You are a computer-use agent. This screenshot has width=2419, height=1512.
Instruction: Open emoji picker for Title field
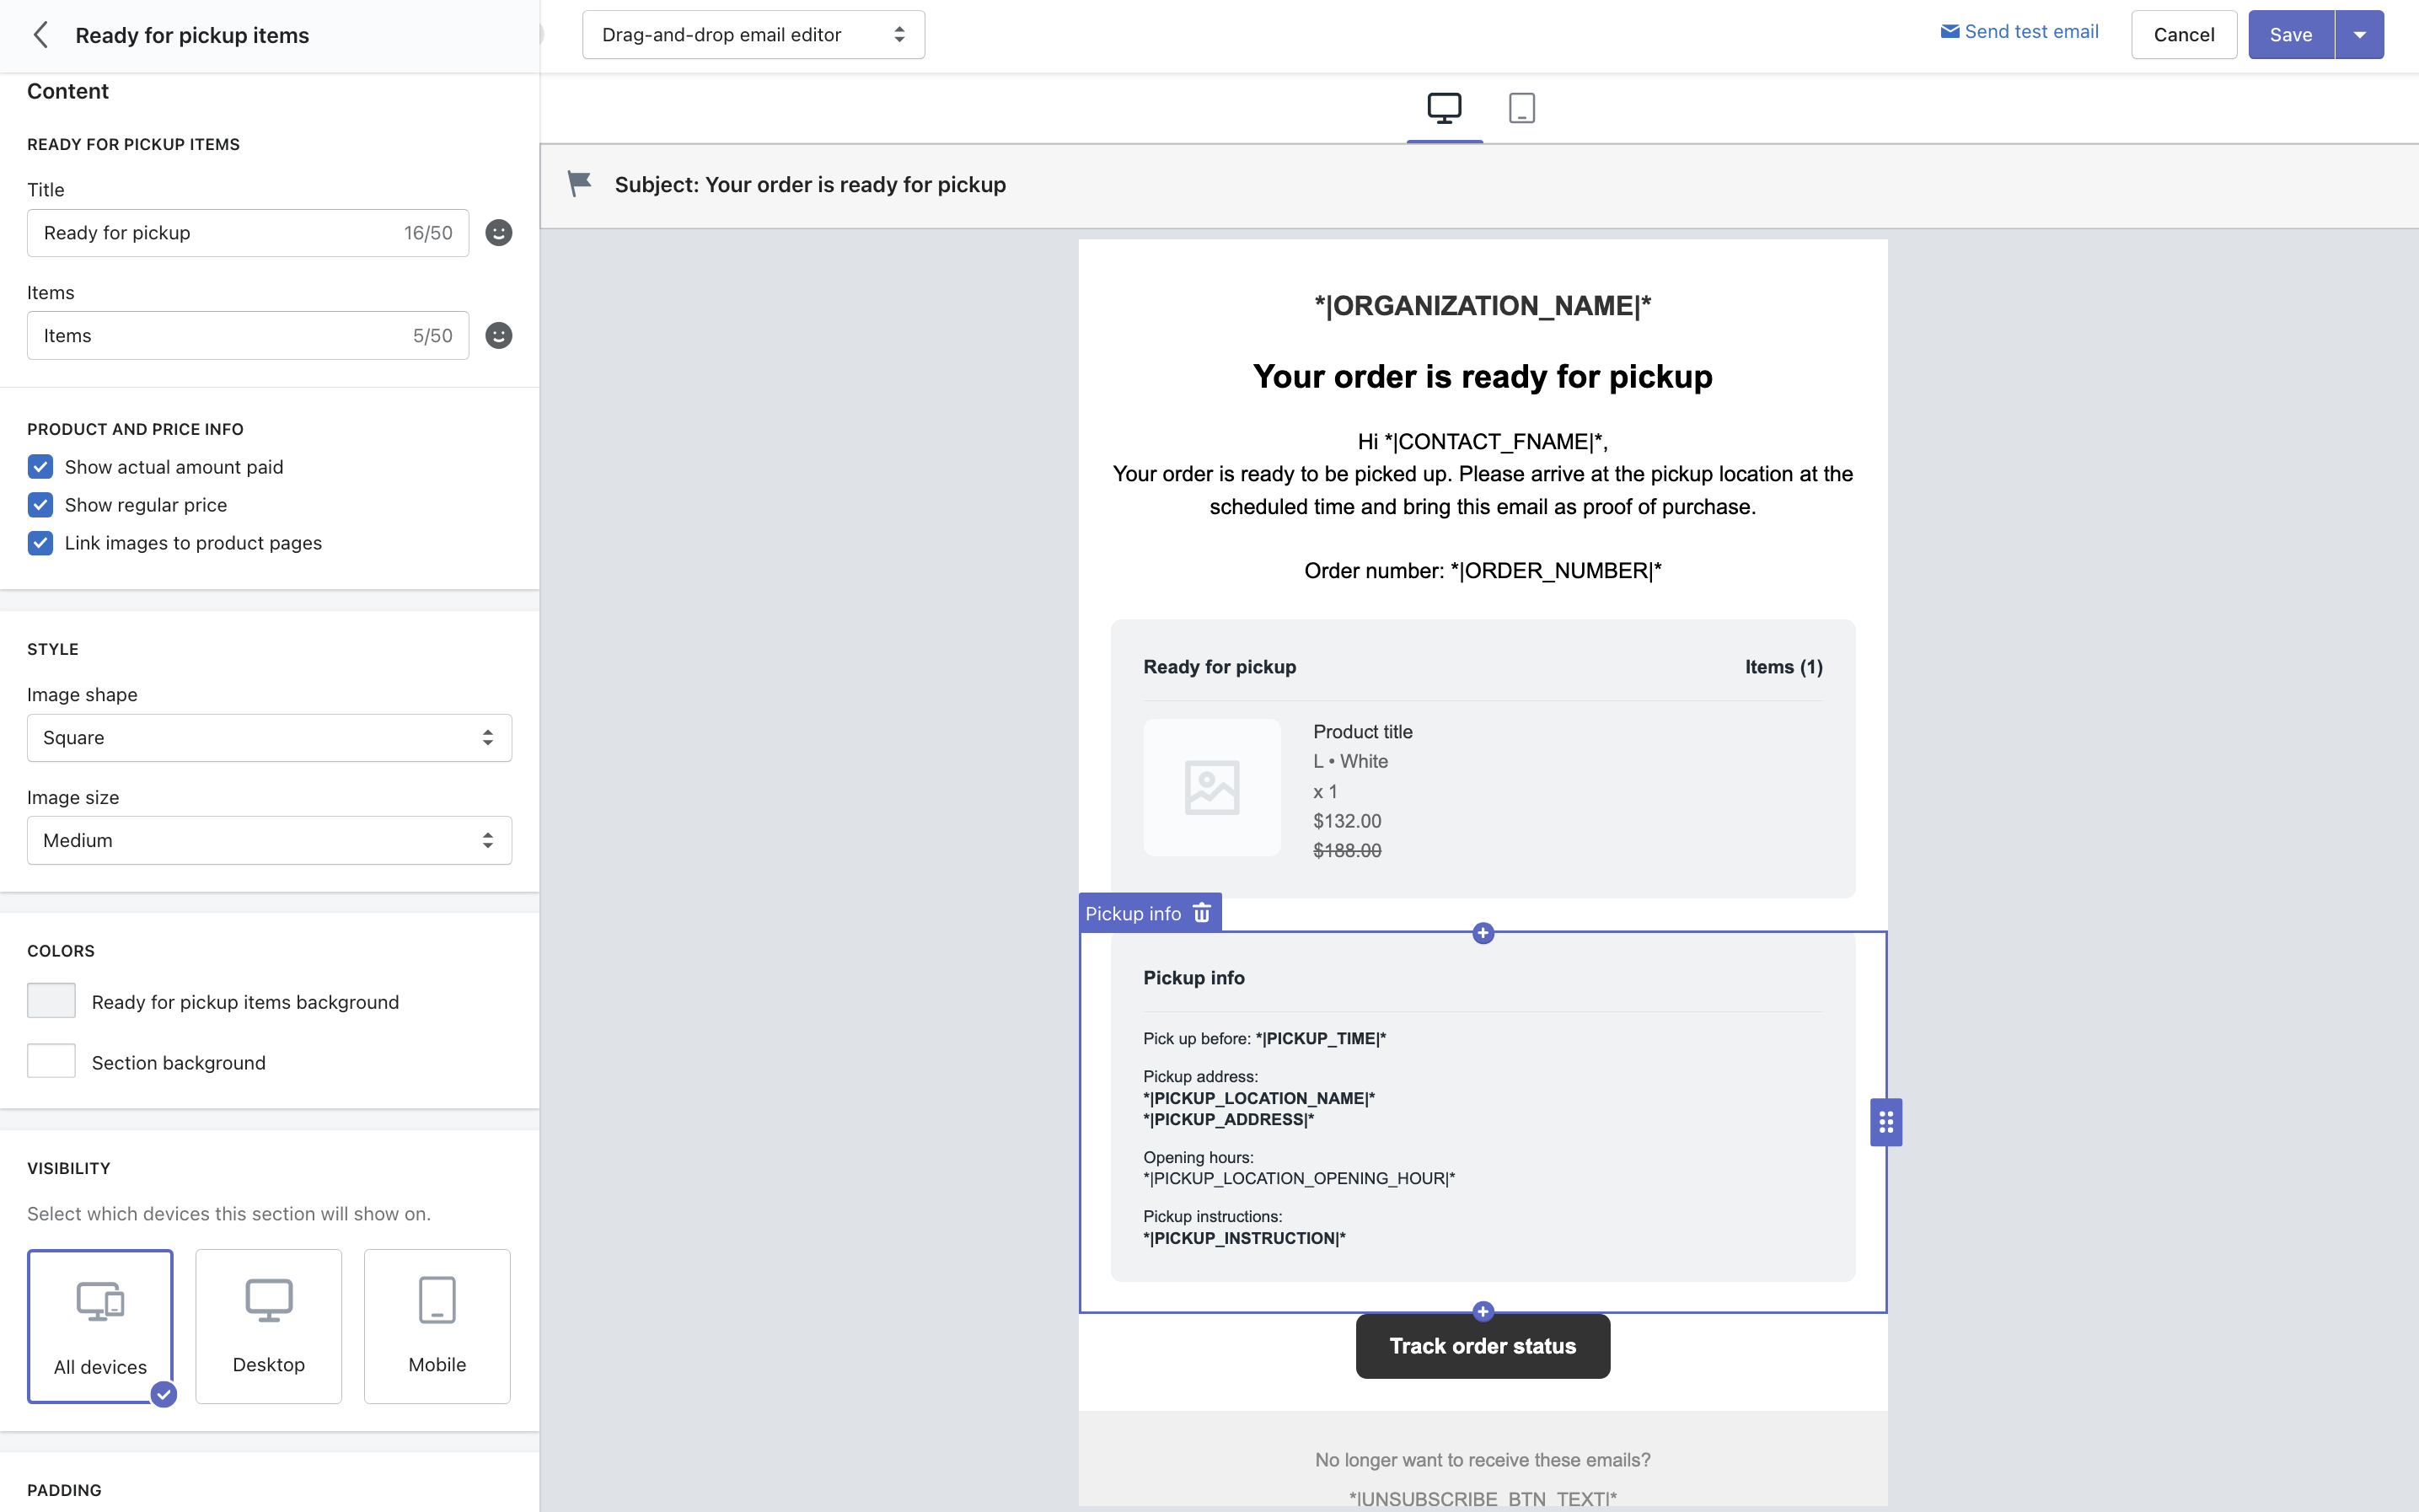pyautogui.click(x=498, y=233)
